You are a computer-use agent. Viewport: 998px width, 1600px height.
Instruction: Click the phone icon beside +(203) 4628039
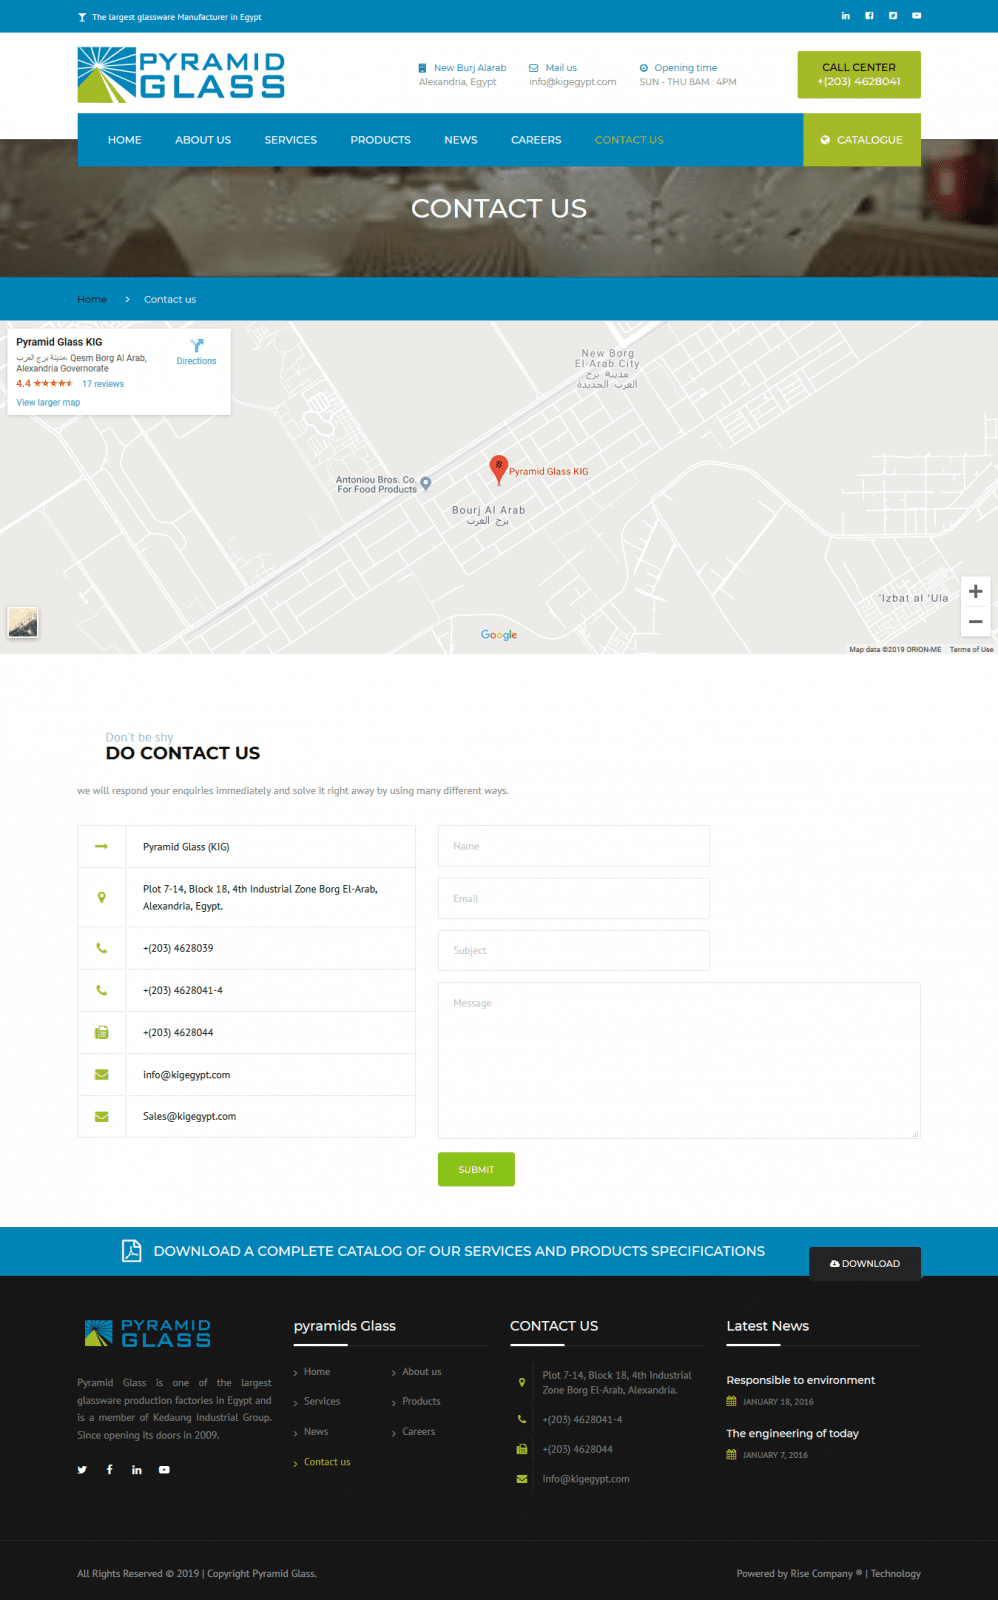[101, 948]
